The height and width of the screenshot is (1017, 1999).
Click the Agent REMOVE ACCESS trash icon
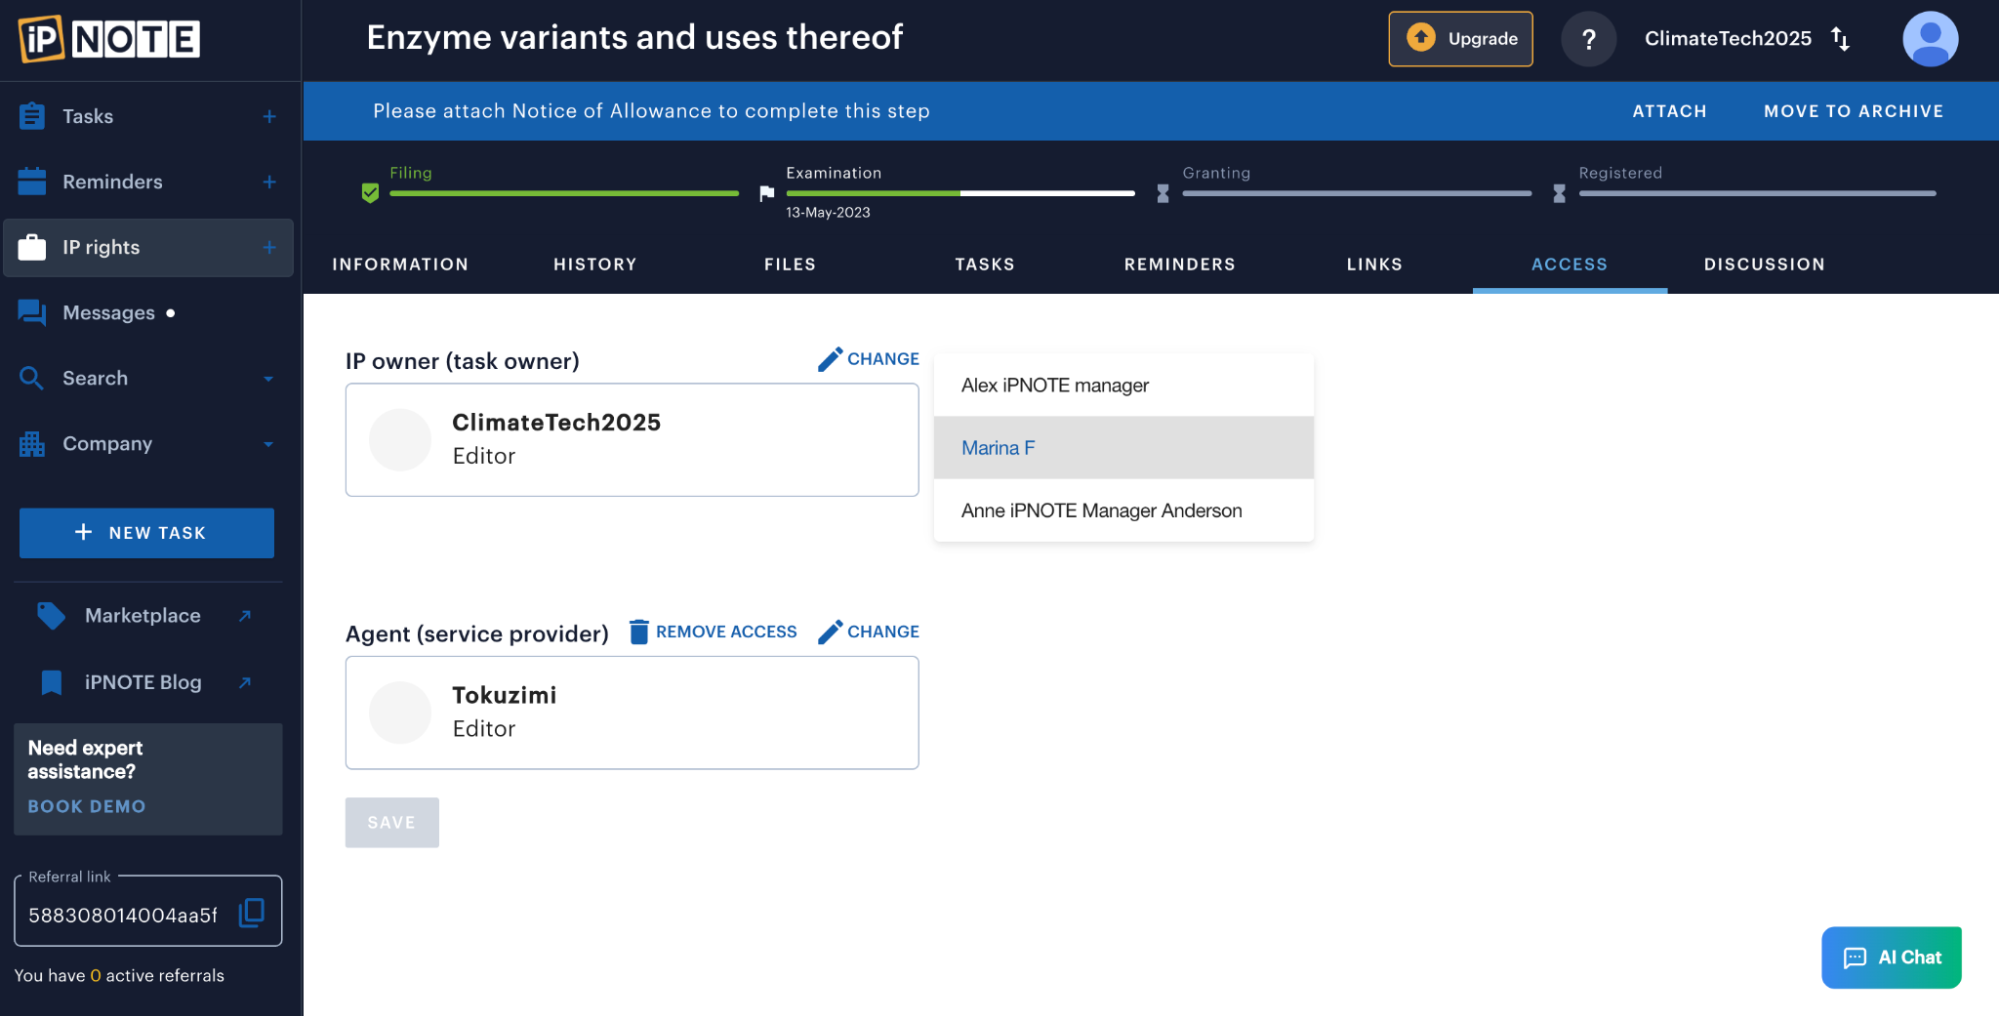[639, 632]
